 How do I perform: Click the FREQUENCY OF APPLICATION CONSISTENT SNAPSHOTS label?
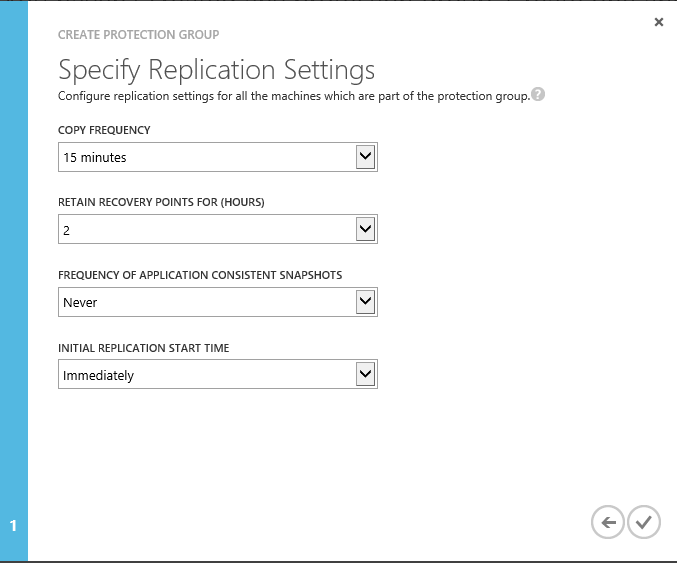pyautogui.click(x=202, y=275)
